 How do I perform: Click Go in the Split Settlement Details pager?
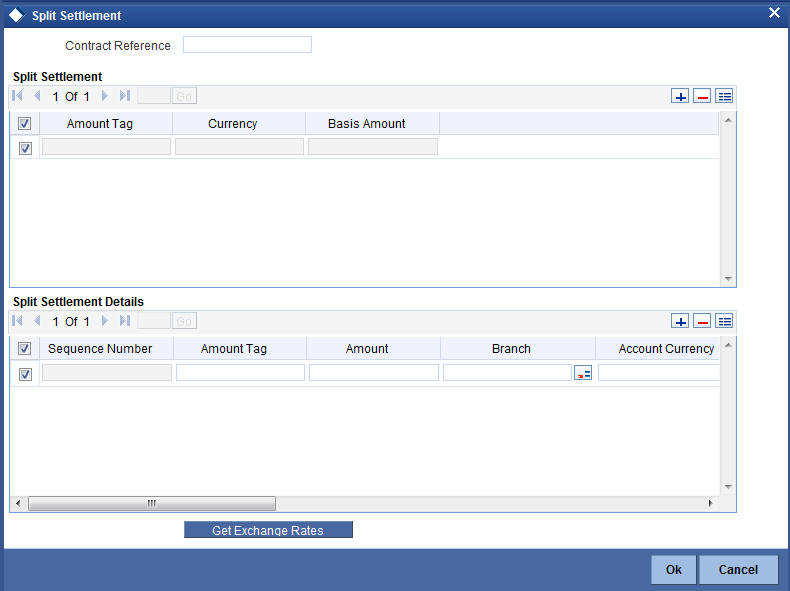[184, 321]
